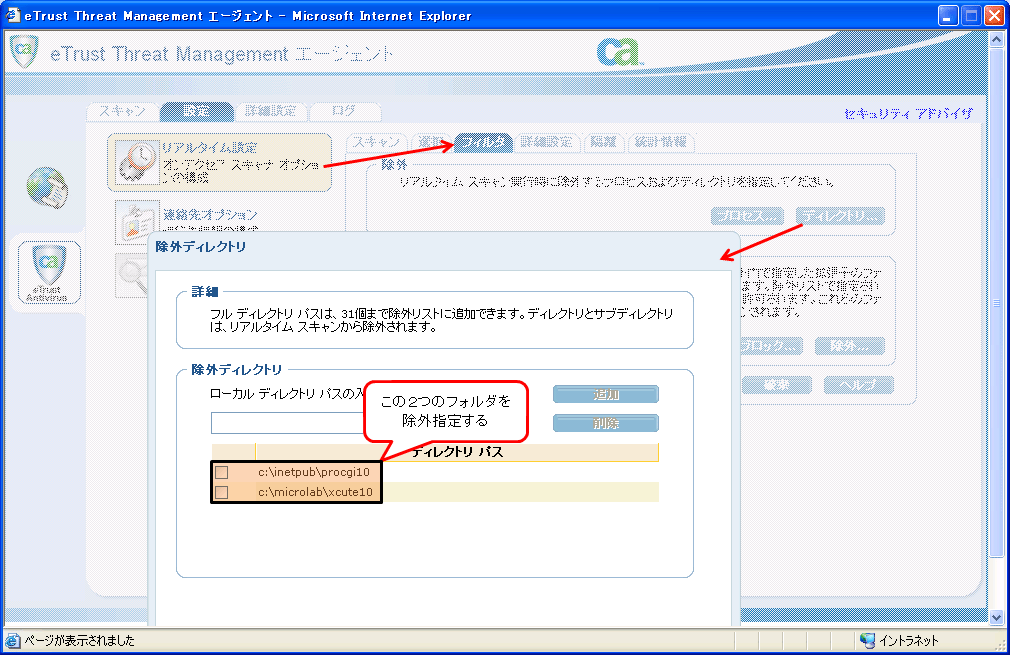Open the セキュリティ アドバイザ link
The image size is (1010, 655).
coord(908,114)
